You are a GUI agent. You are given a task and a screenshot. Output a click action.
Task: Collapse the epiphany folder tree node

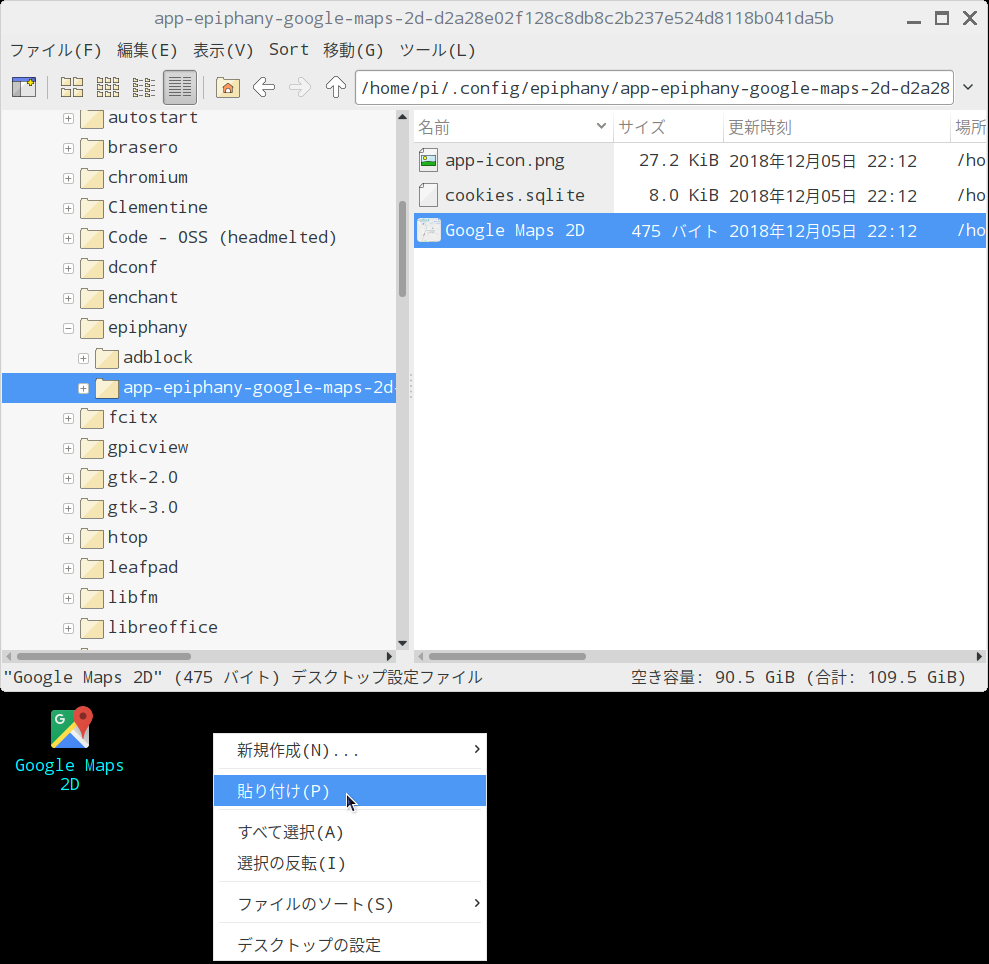pyautogui.click(x=68, y=328)
